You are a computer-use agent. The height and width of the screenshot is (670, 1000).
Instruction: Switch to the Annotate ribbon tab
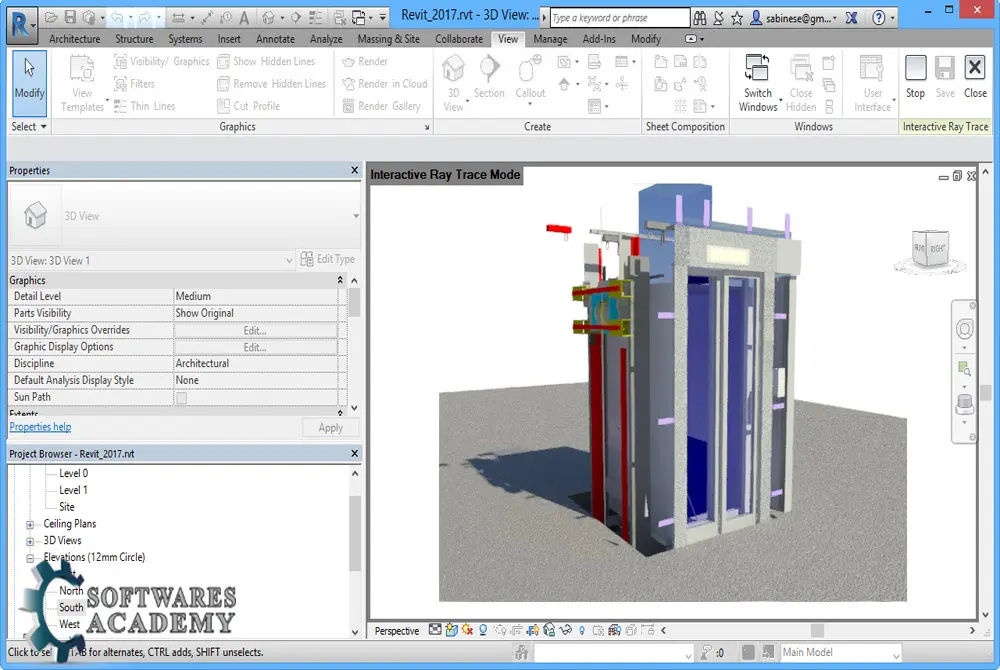click(x=275, y=39)
